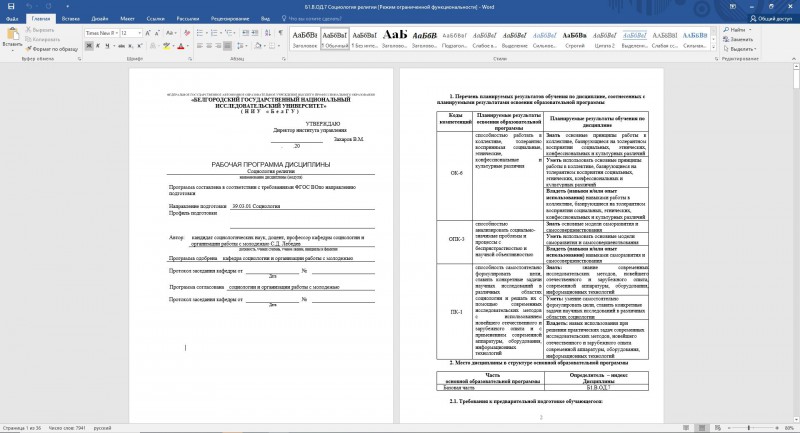Align text to the right
The height and width of the screenshot is (433, 800).
pos(218,46)
